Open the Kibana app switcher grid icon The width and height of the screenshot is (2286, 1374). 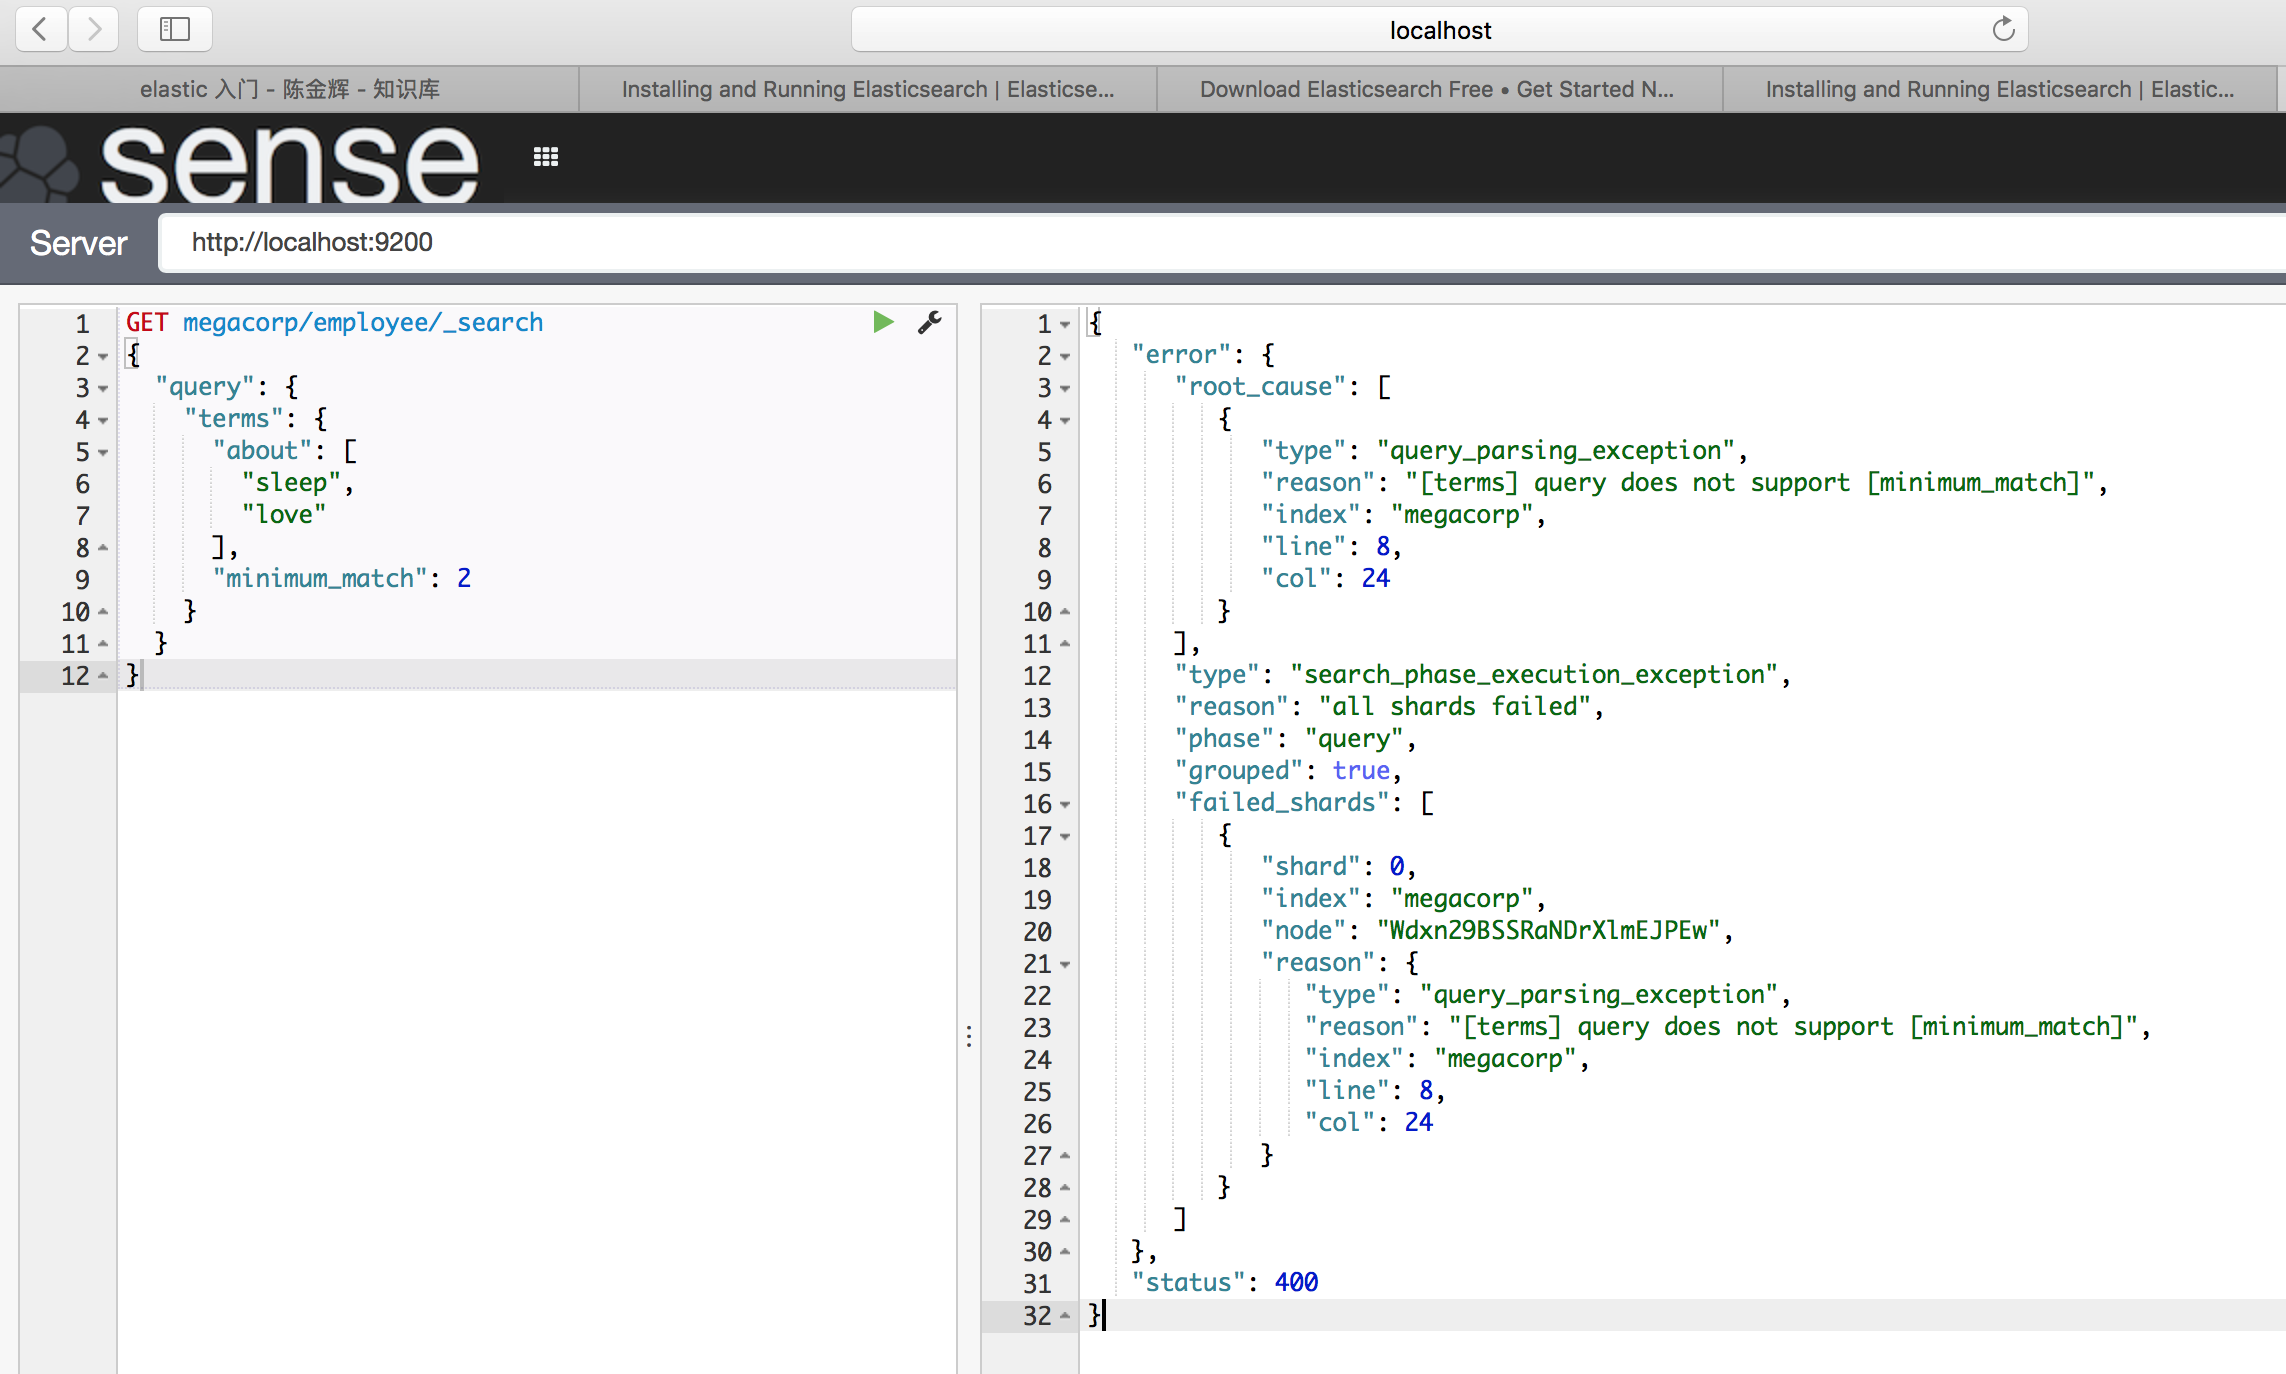pyautogui.click(x=546, y=157)
